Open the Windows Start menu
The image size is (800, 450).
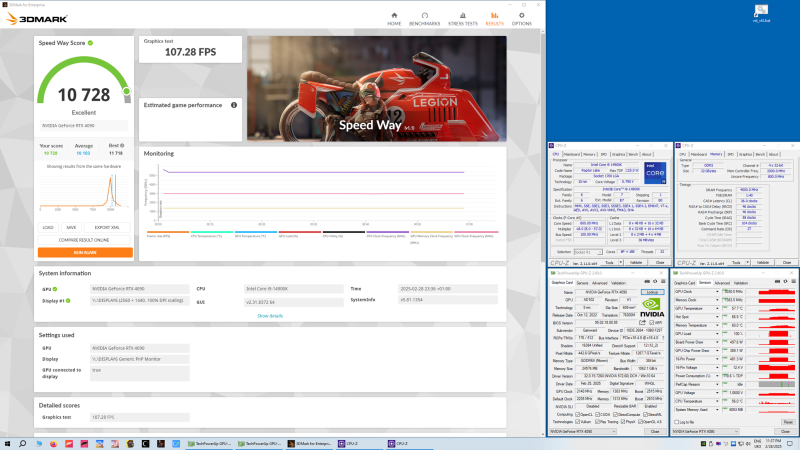click(7, 444)
